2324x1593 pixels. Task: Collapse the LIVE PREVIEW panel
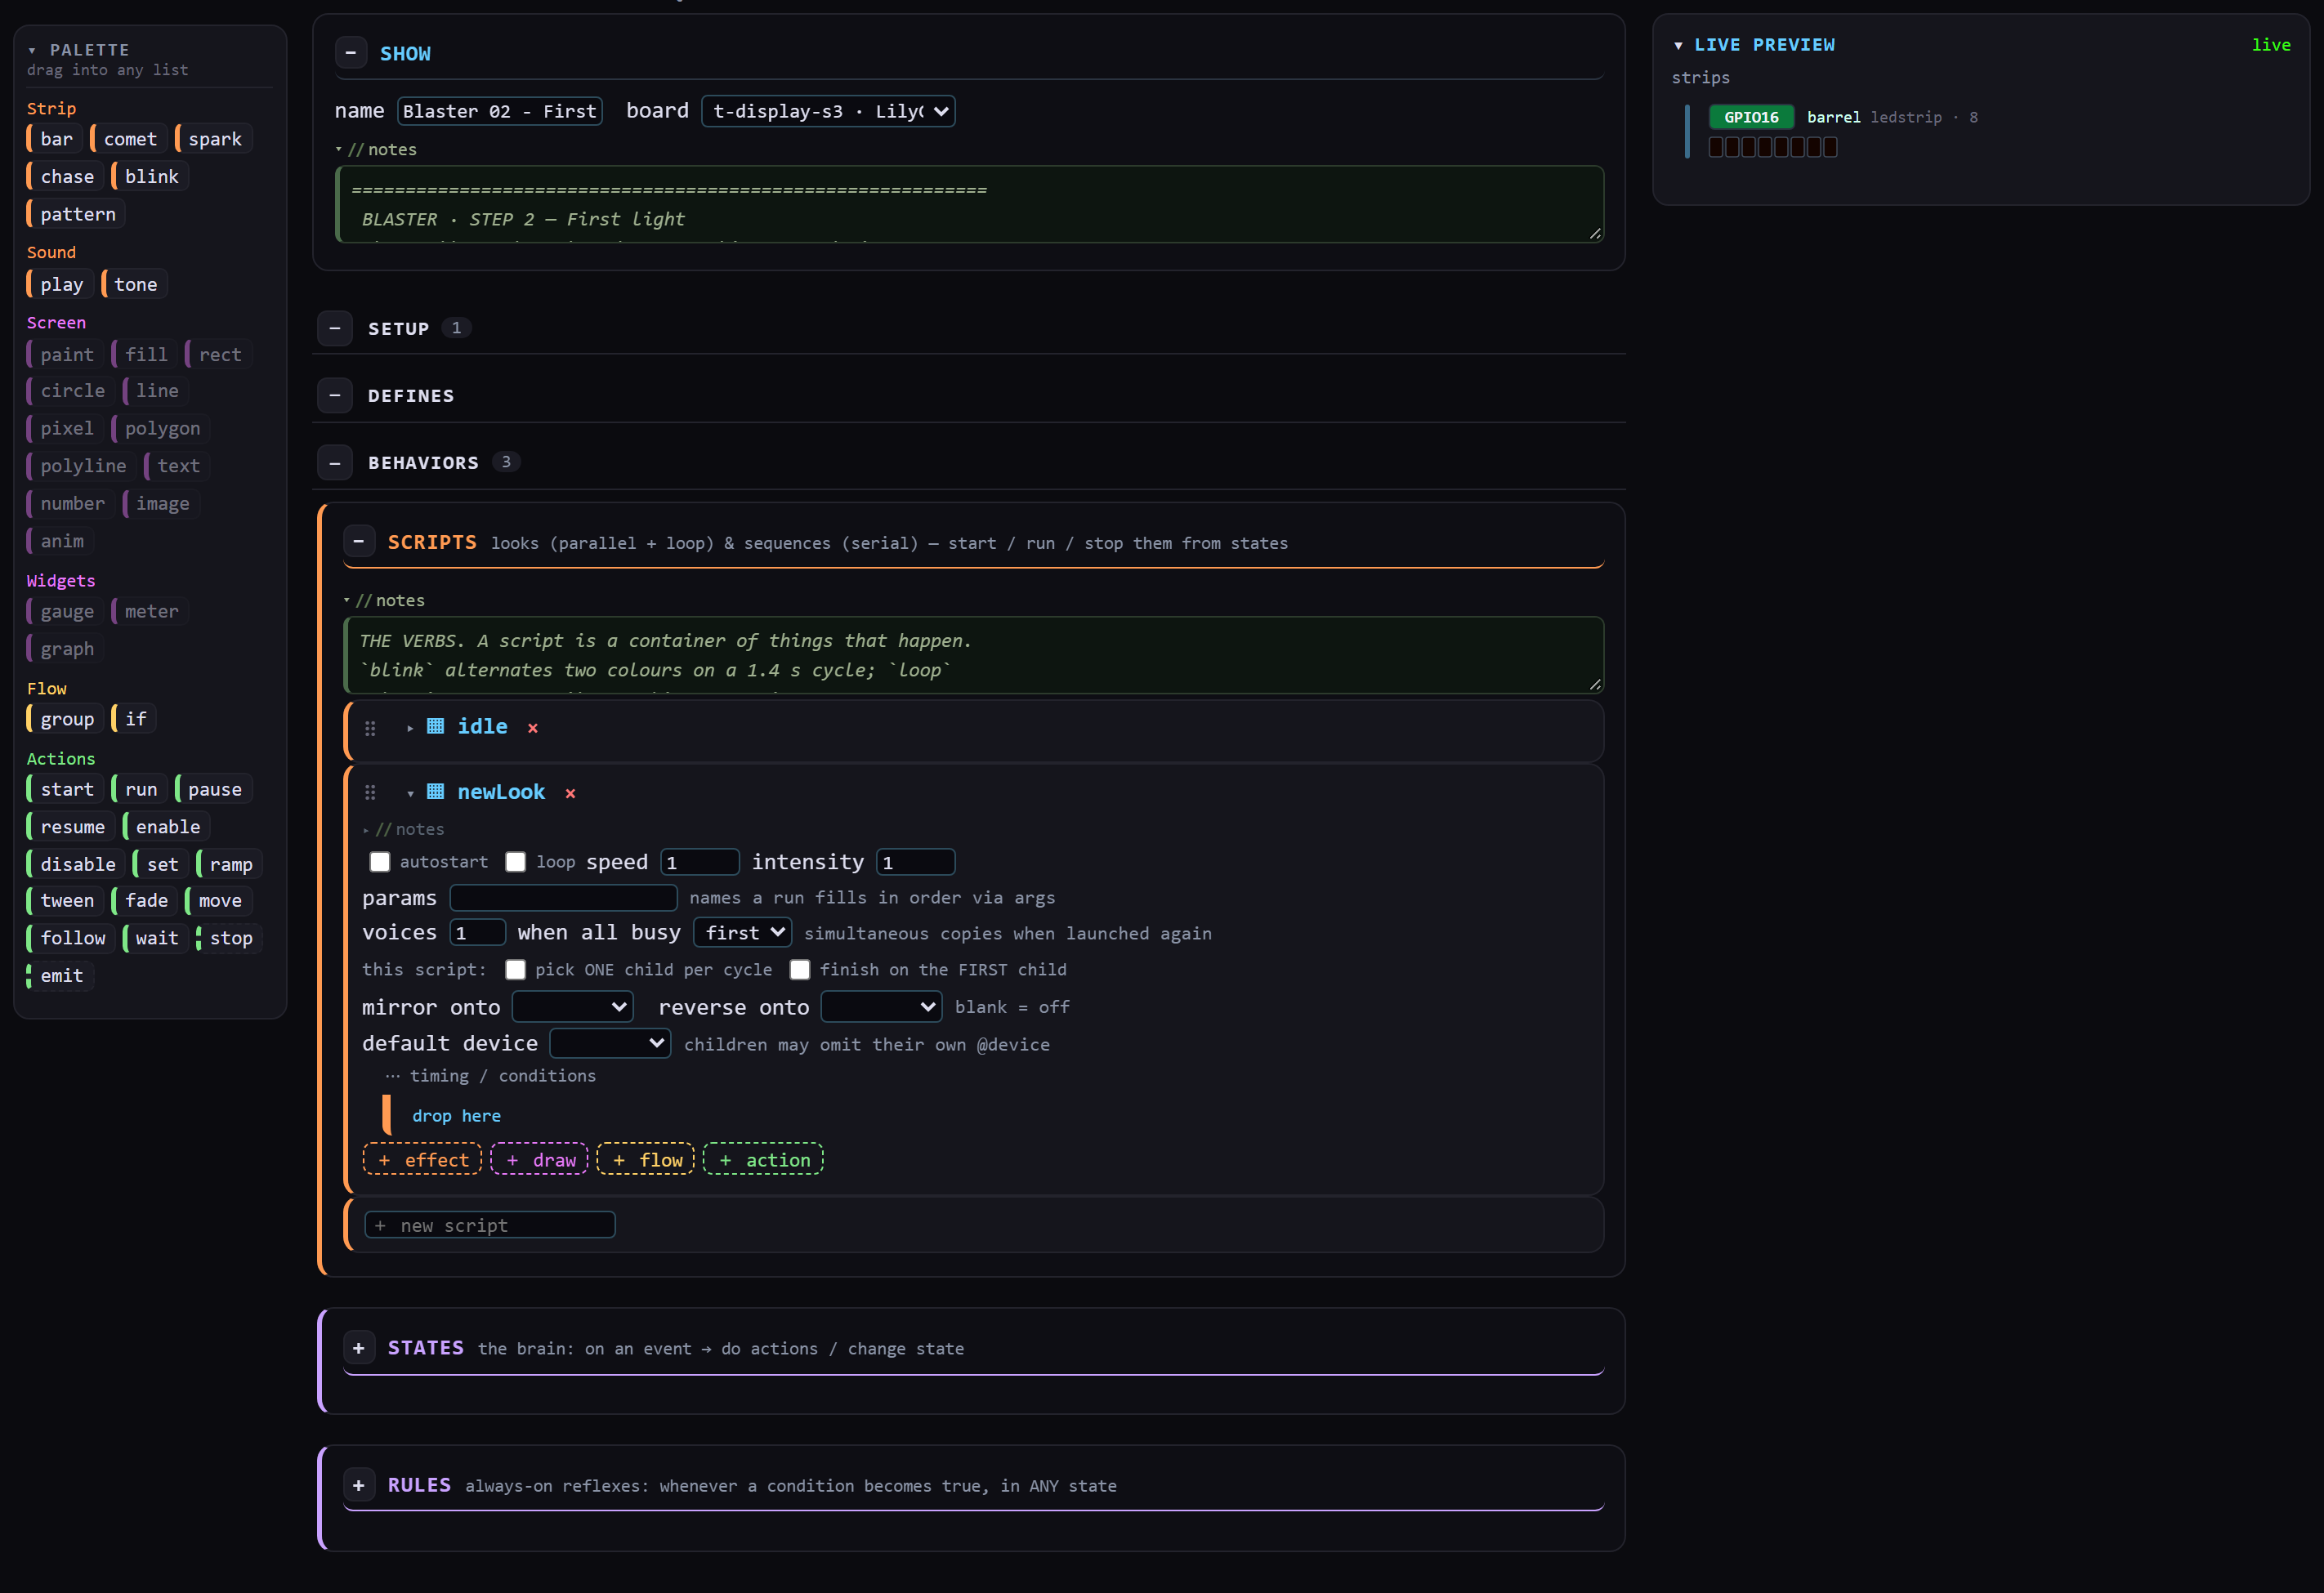(x=1678, y=45)
